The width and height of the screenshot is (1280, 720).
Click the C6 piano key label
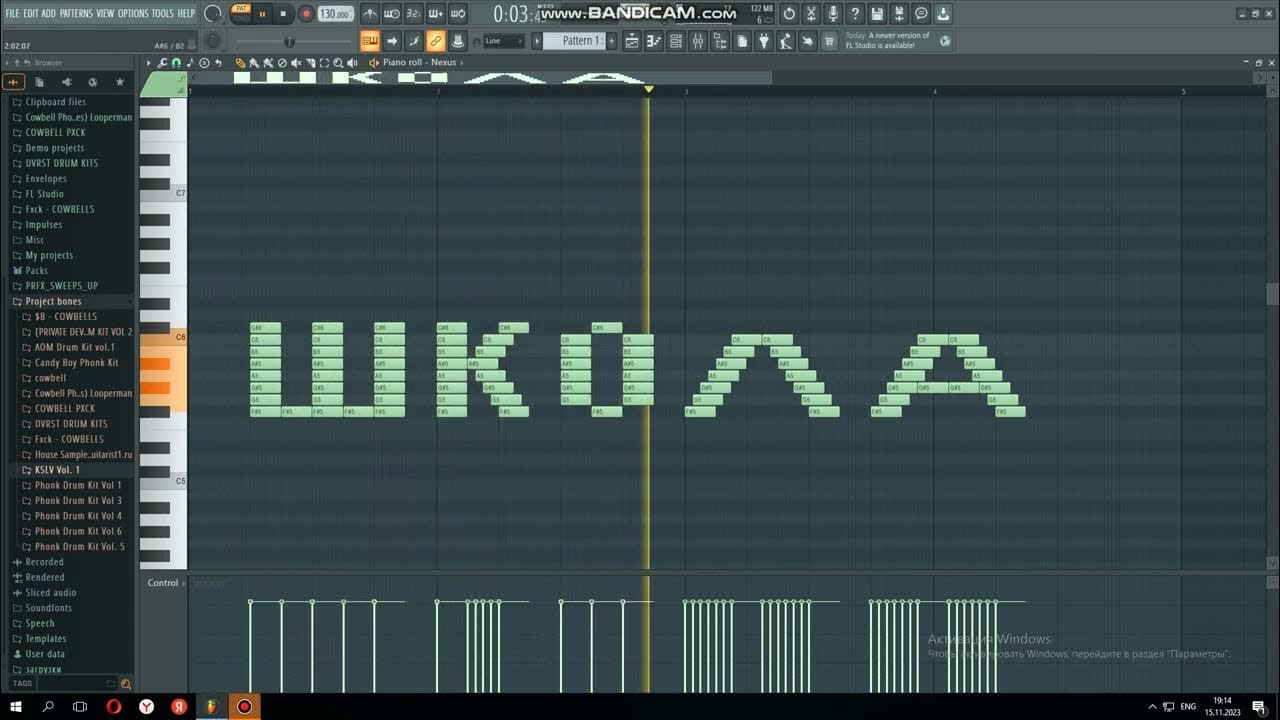(180, 337)
